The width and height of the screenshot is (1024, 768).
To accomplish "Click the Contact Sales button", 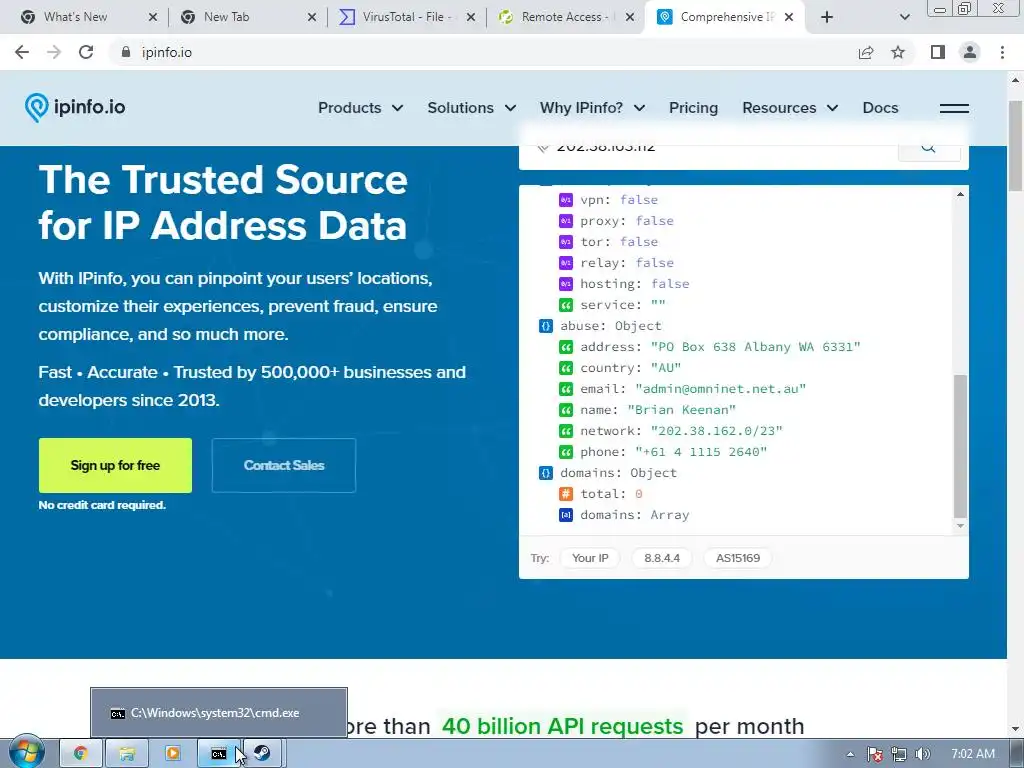I will (x=283, y=465).
